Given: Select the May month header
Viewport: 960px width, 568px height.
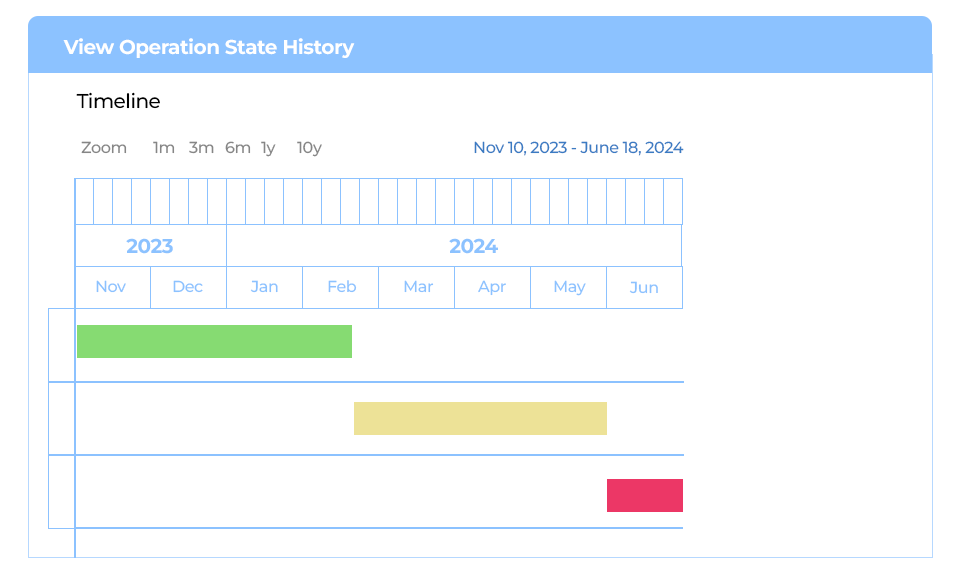Looking at the screenshot, I should [569, 287].
